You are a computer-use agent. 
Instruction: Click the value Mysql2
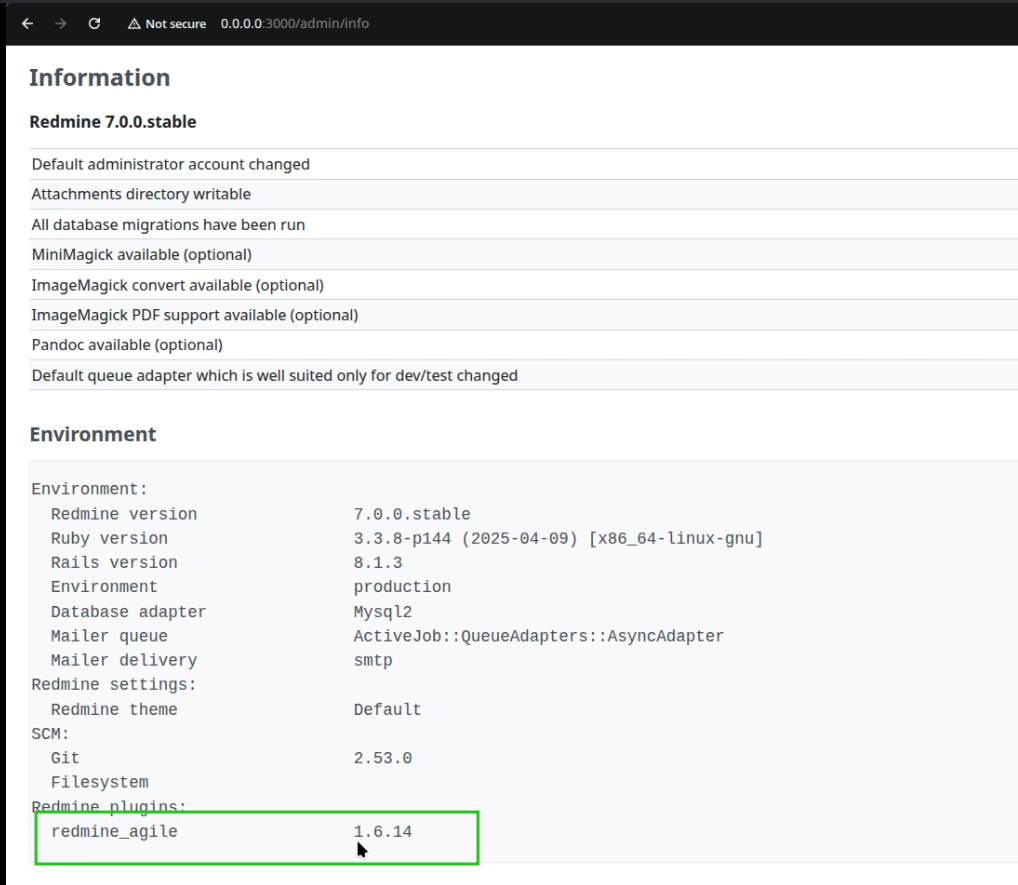pos(382,612)
